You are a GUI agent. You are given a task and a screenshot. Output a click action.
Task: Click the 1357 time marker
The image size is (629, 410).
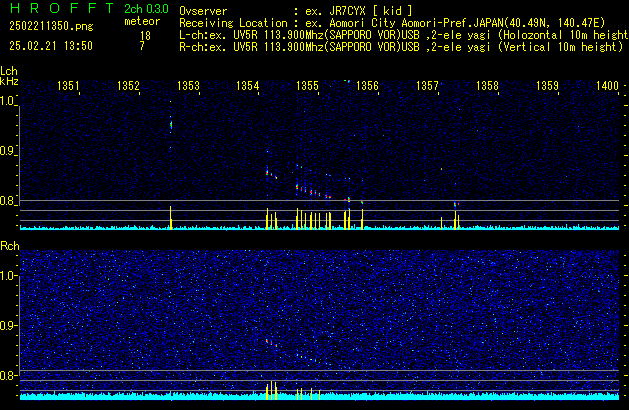coord(428,86)
